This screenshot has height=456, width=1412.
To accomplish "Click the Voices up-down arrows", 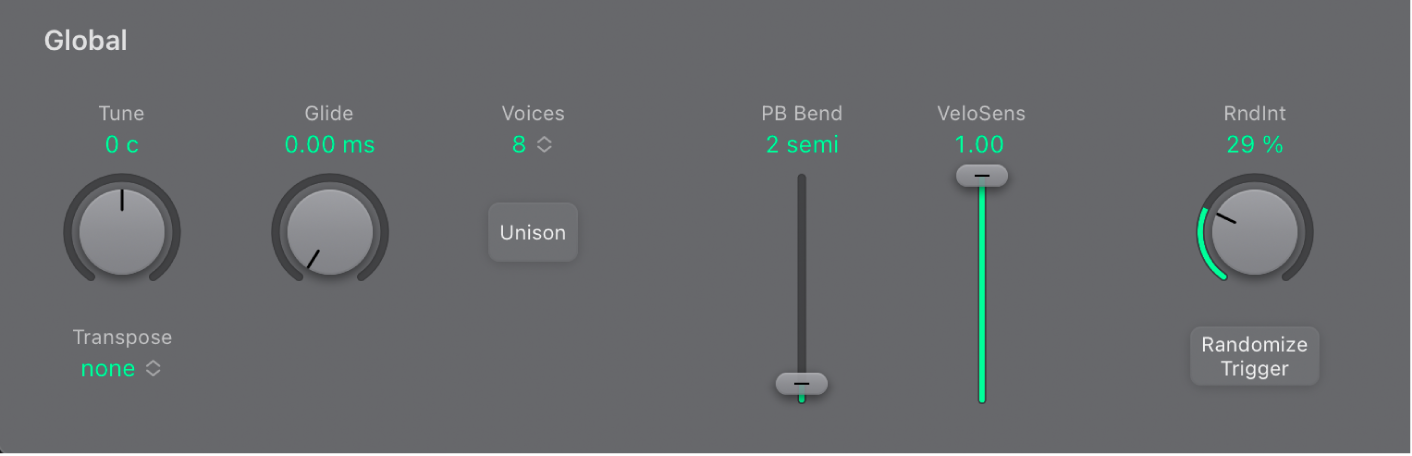I will [544, 145].
